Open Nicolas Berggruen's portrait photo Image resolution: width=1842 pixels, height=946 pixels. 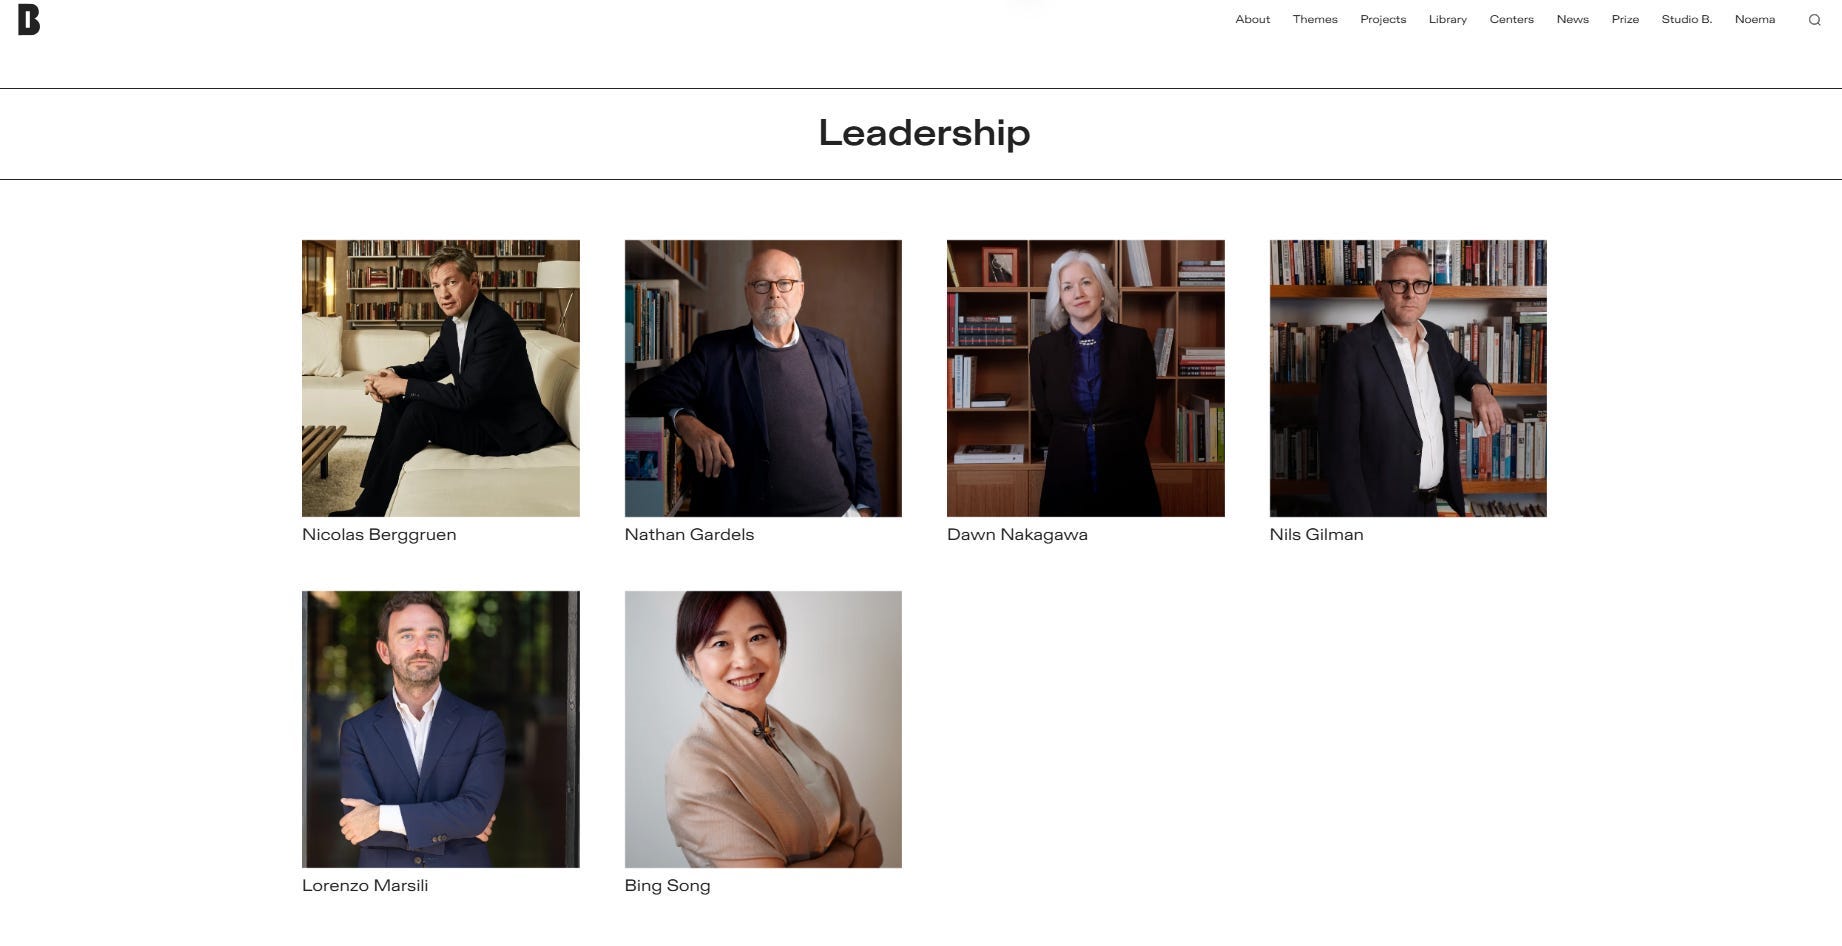click(x=441, y=378)
